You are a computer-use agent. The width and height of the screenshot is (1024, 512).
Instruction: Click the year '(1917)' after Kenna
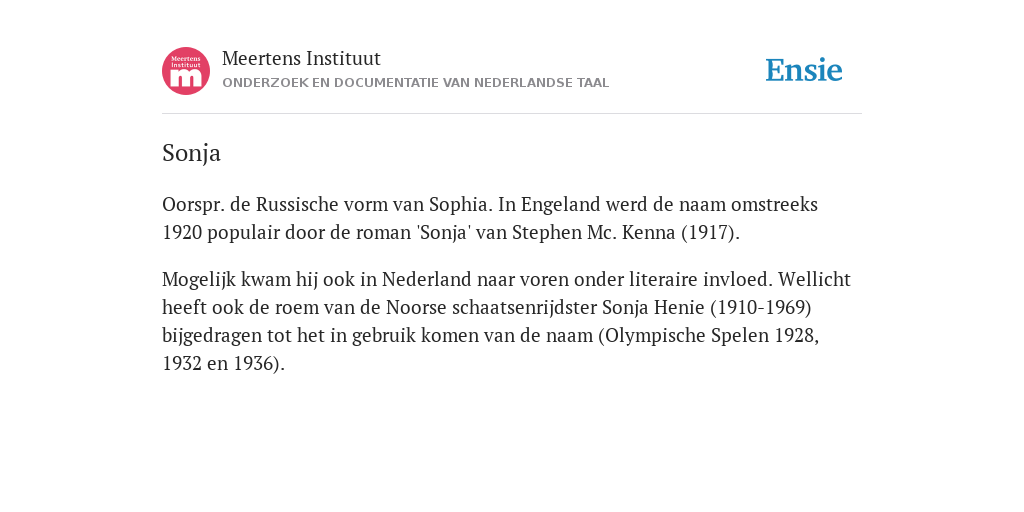(x=709, y=233)
